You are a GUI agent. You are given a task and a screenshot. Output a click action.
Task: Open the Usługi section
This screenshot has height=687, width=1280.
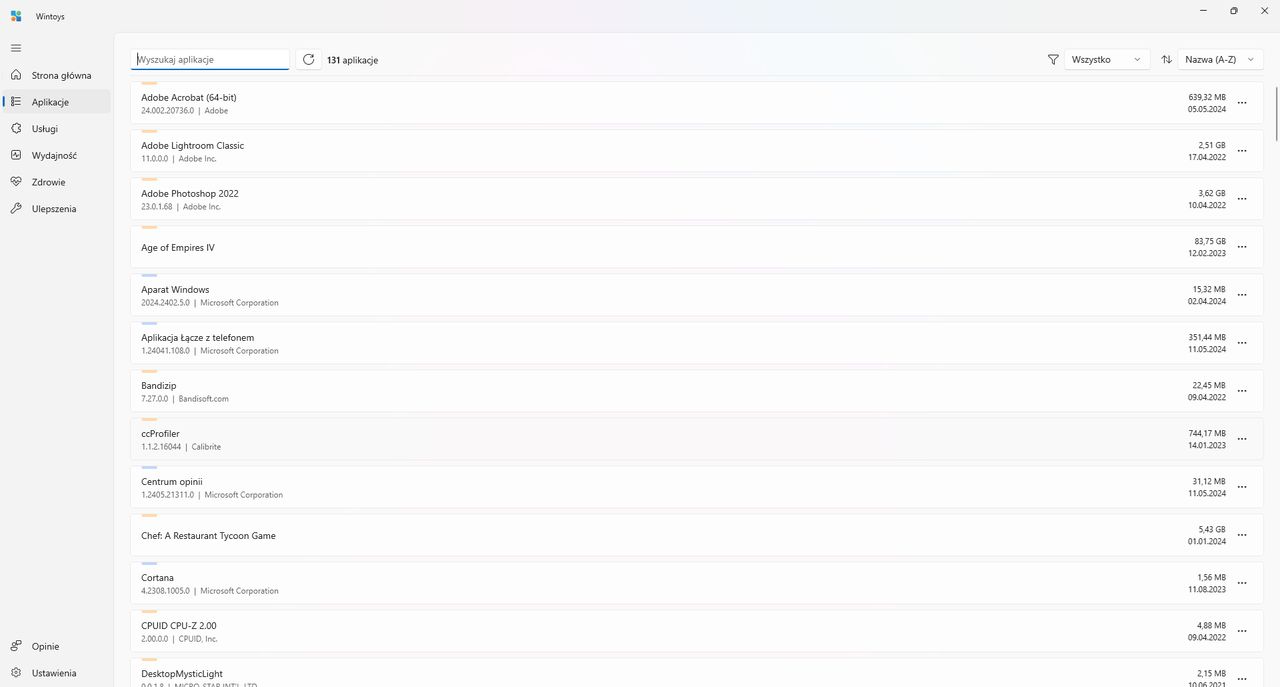click(57, 129)
